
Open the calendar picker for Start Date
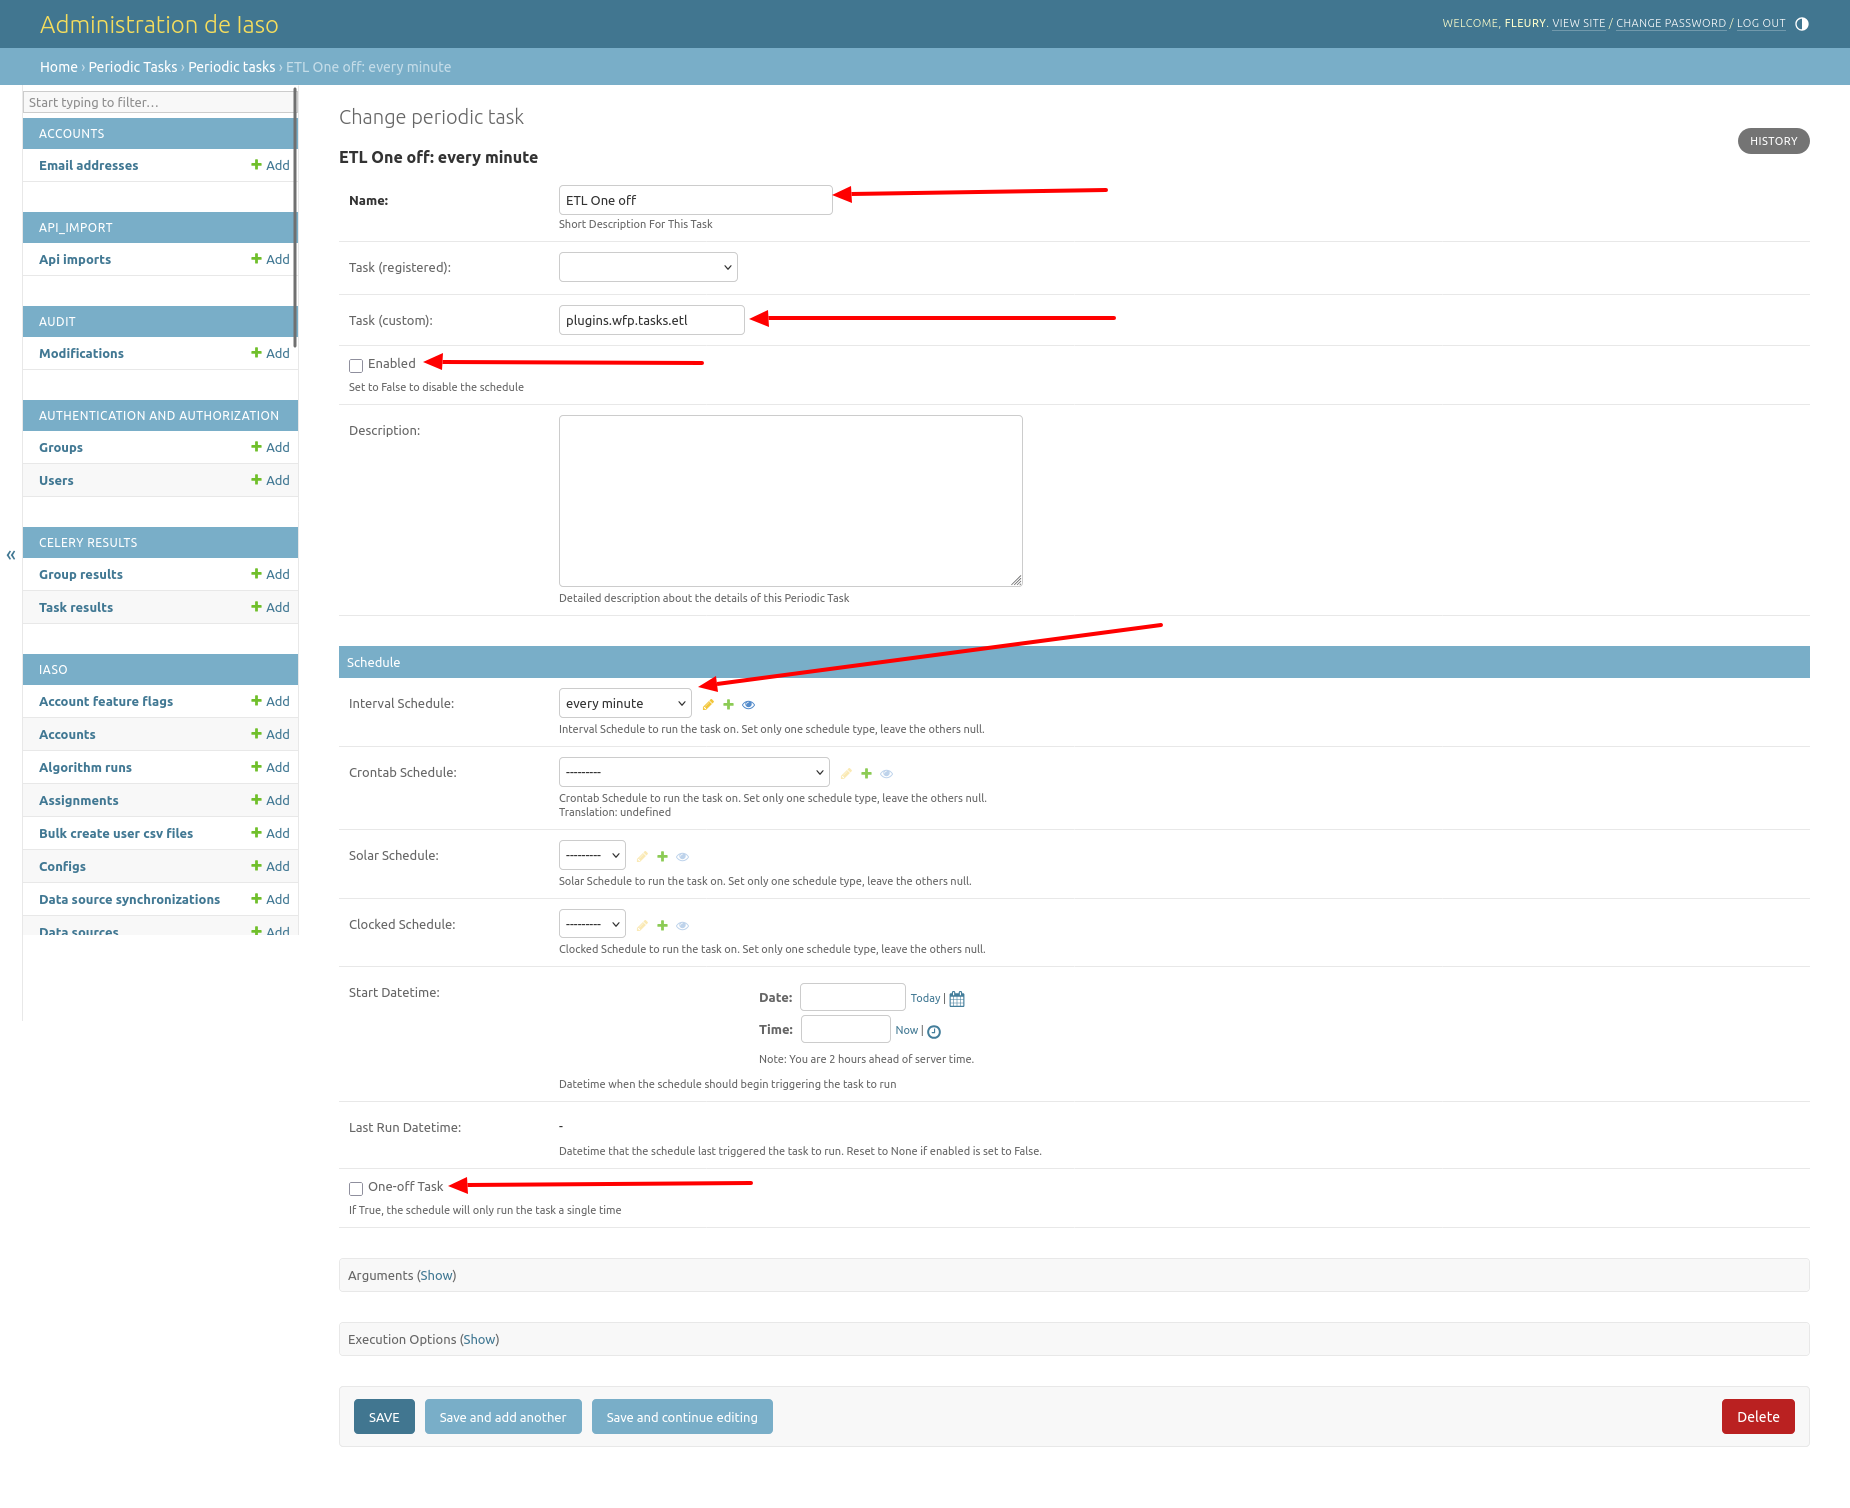pos(957,999)
